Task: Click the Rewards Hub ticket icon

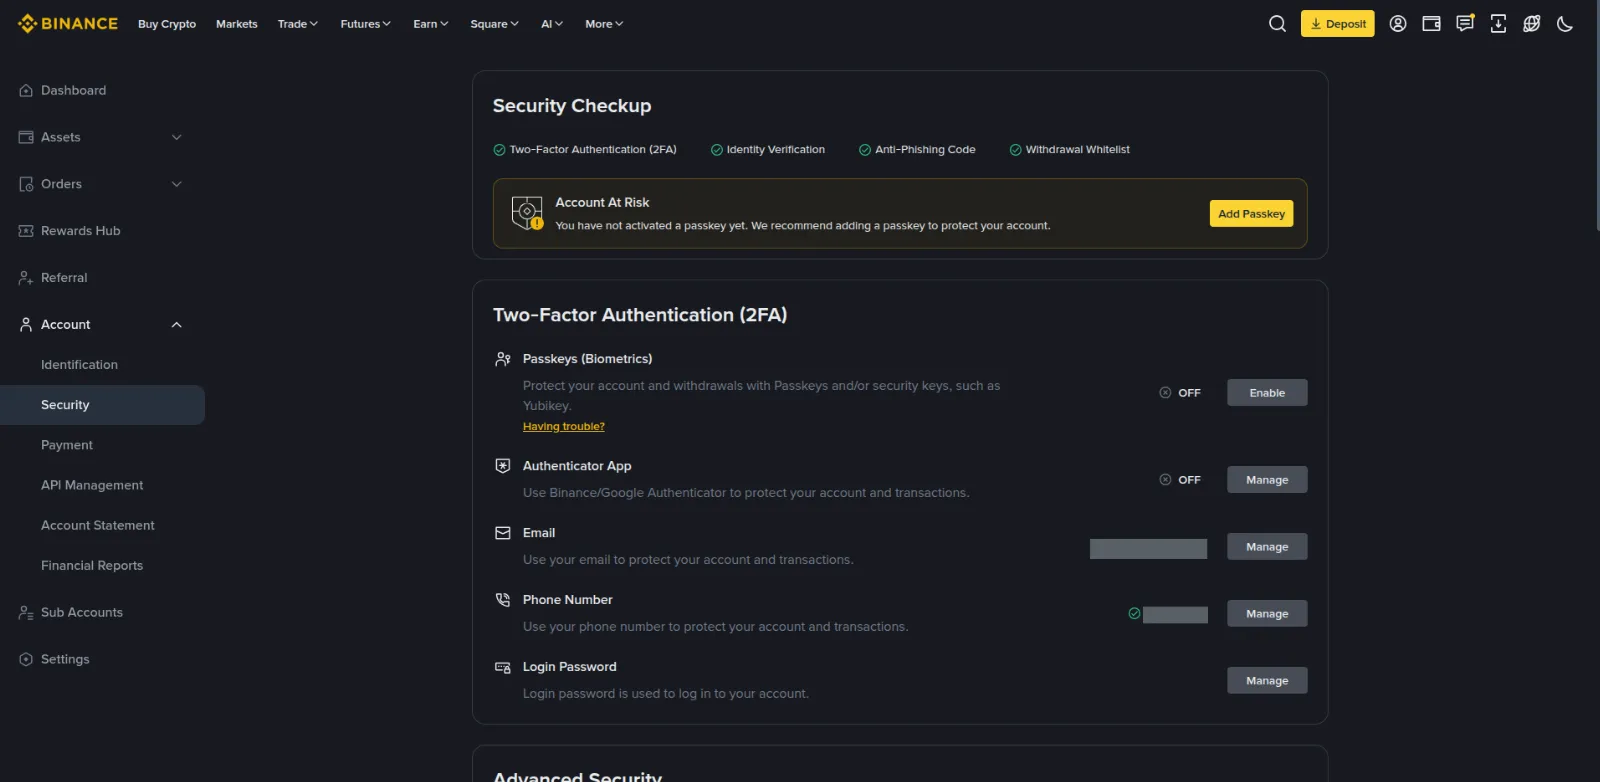Action: point(26,231)
